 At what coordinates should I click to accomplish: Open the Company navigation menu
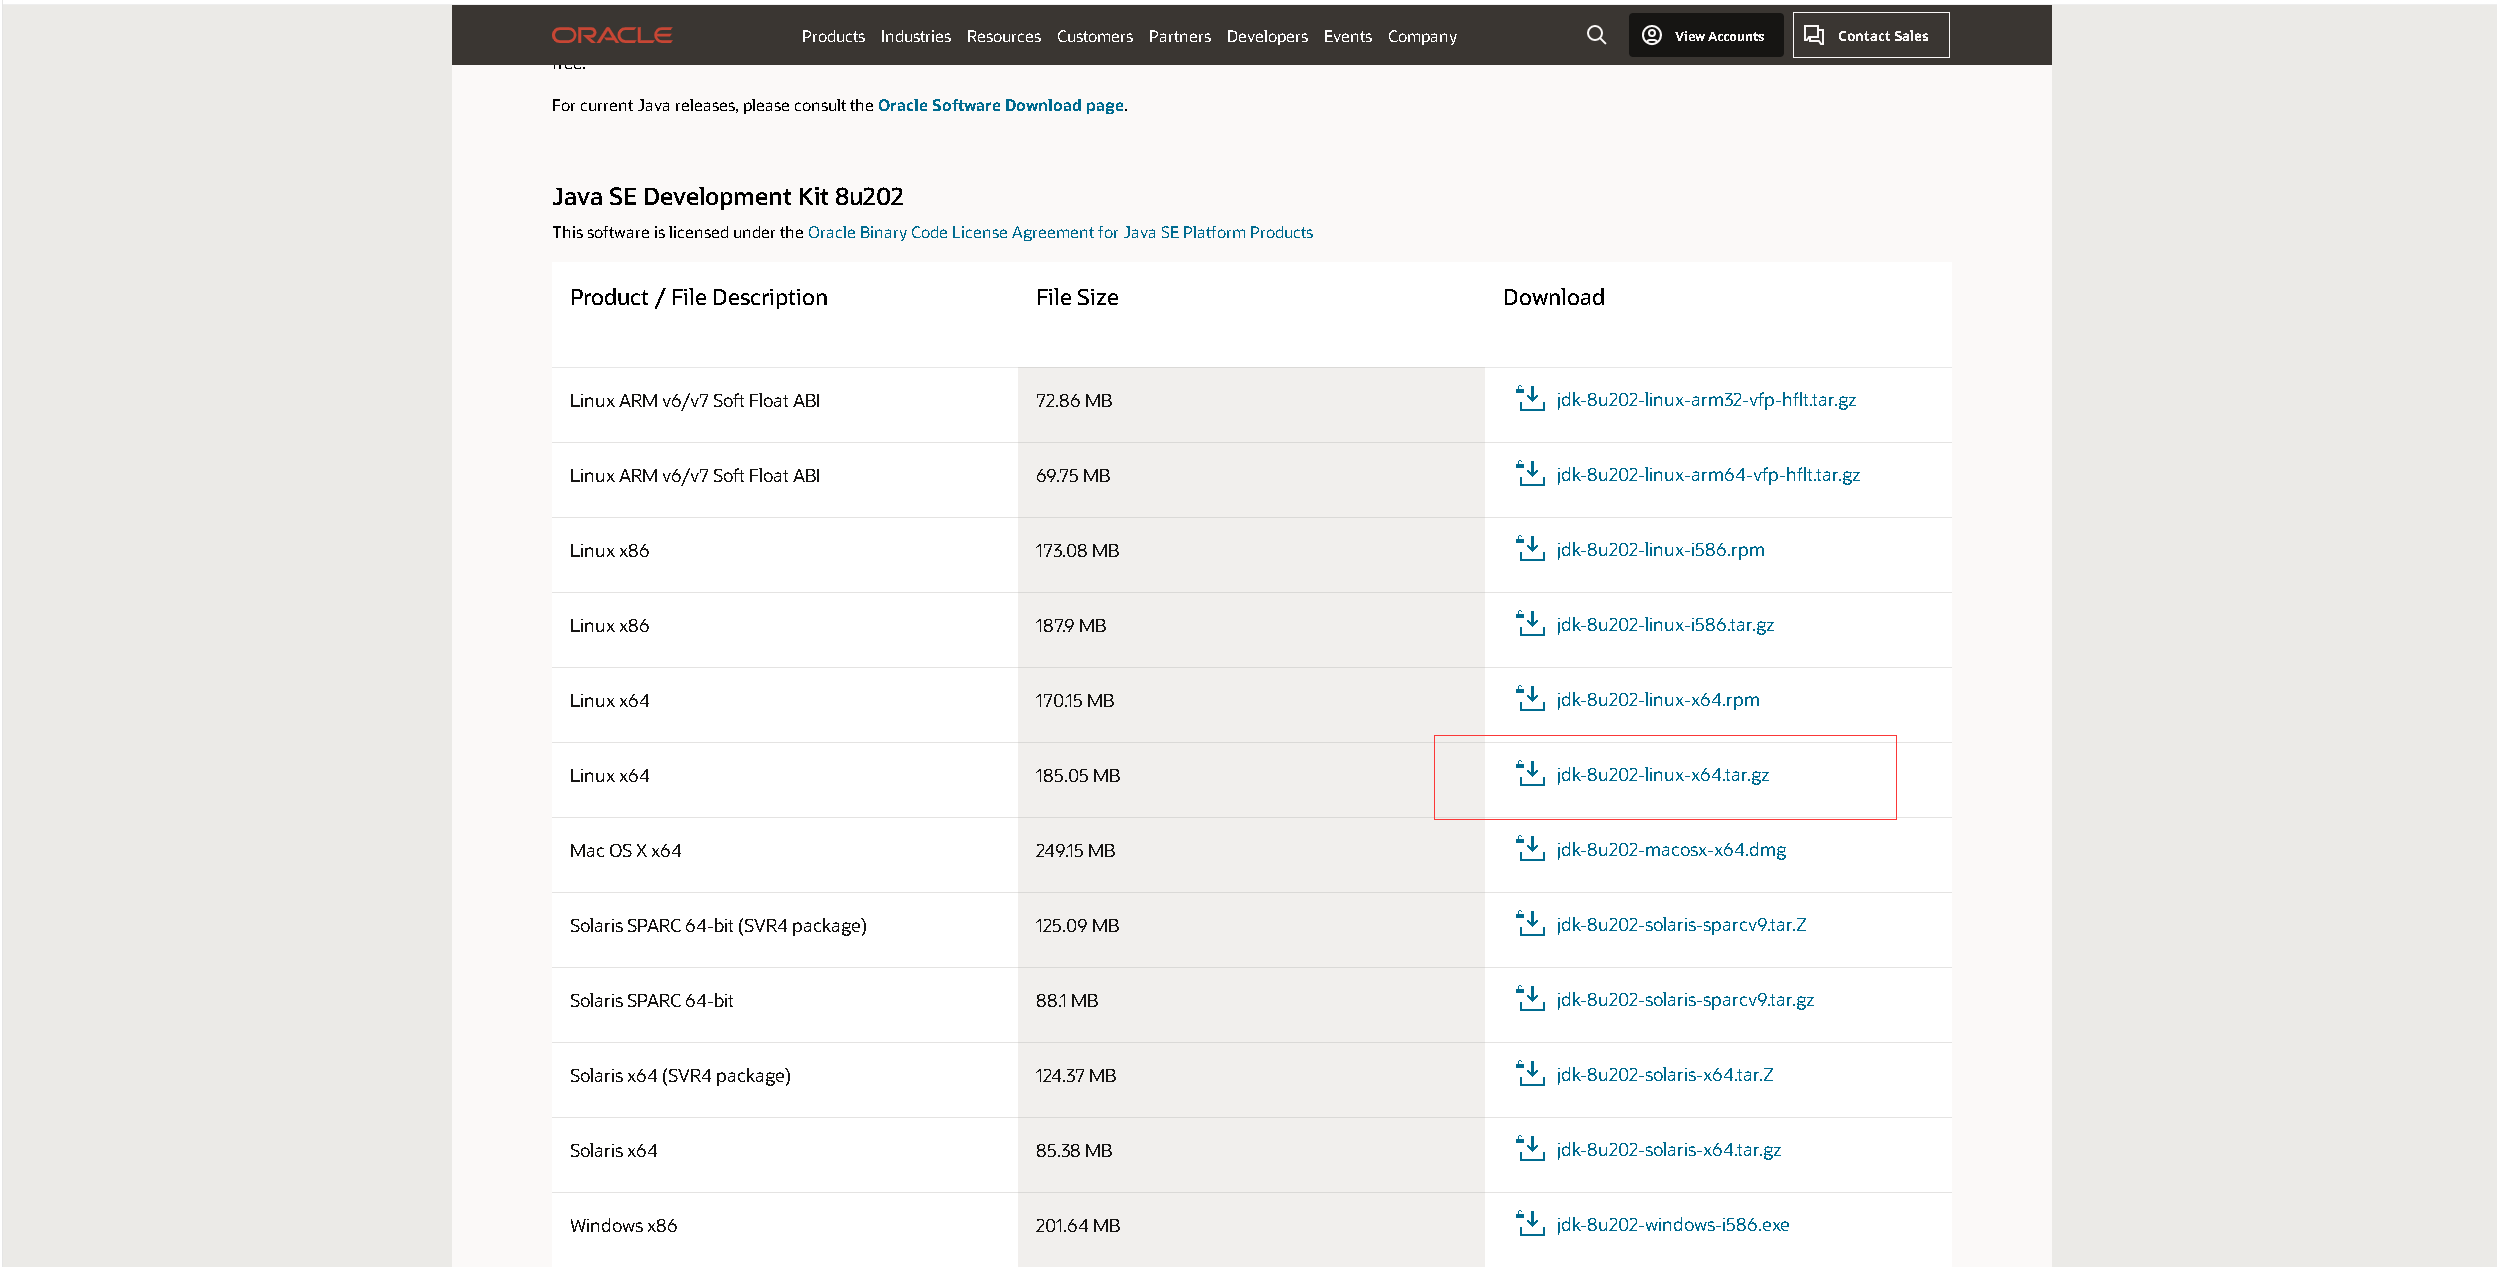1421,36
